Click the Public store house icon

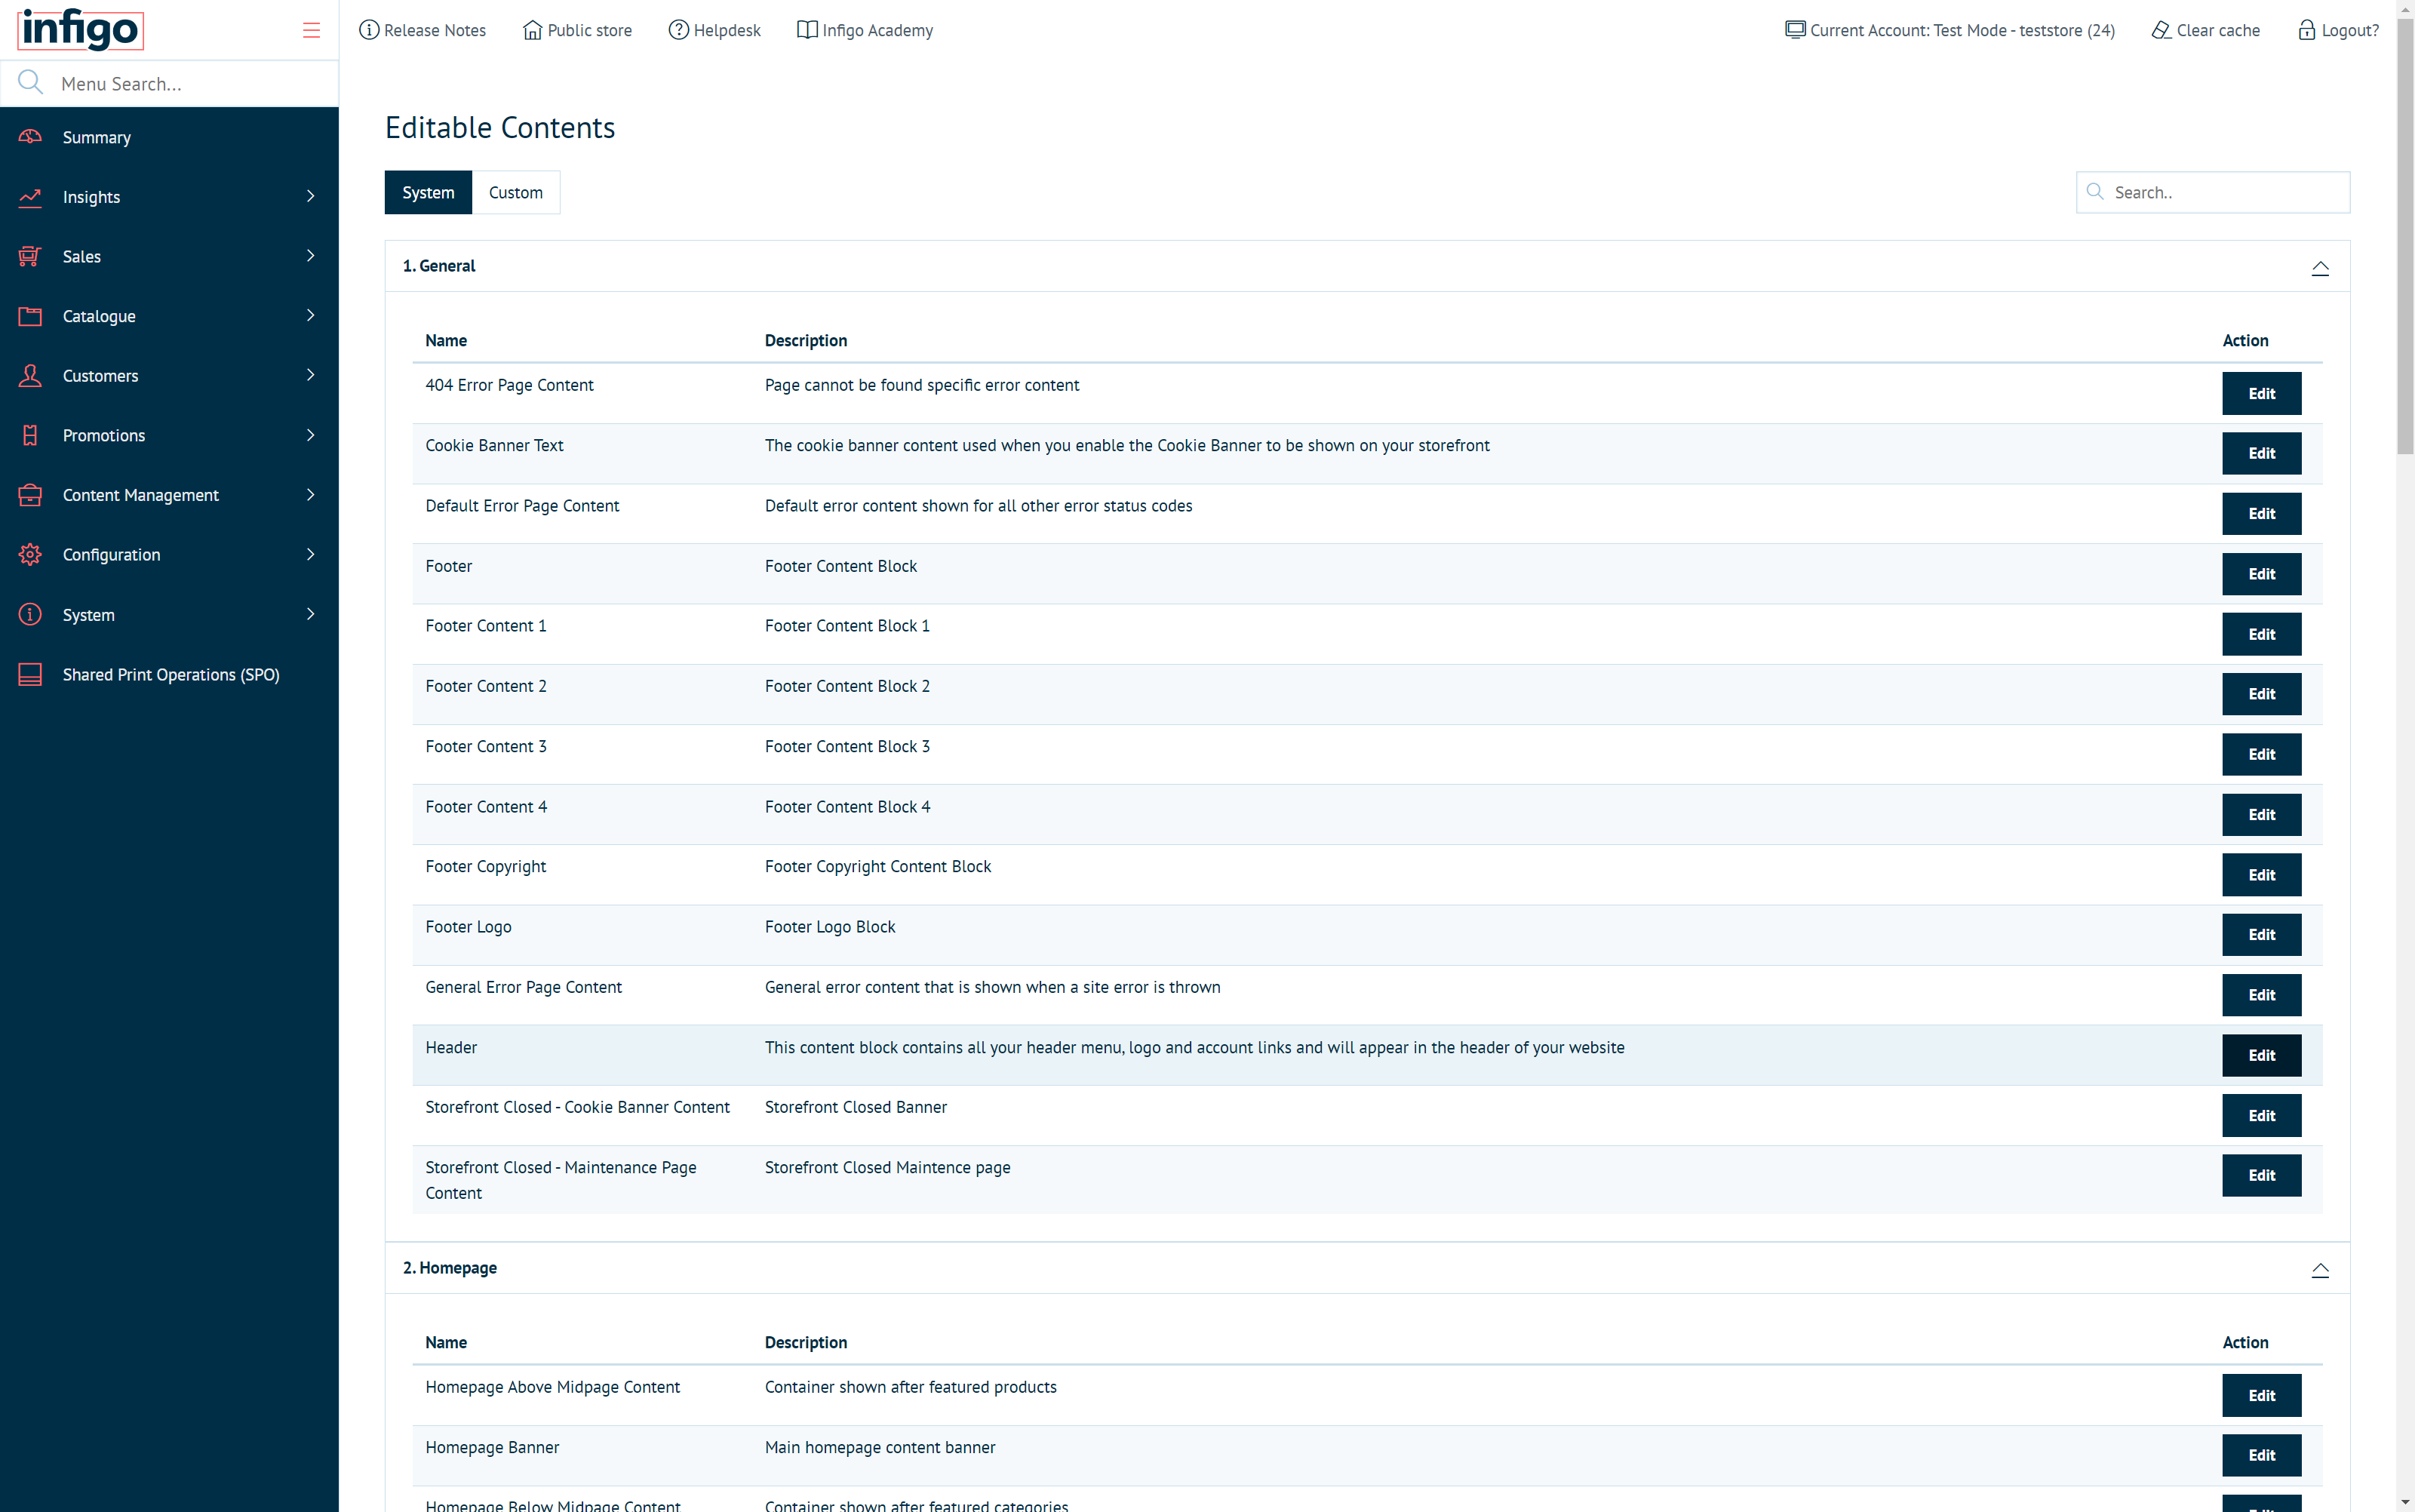coord(532,30)
